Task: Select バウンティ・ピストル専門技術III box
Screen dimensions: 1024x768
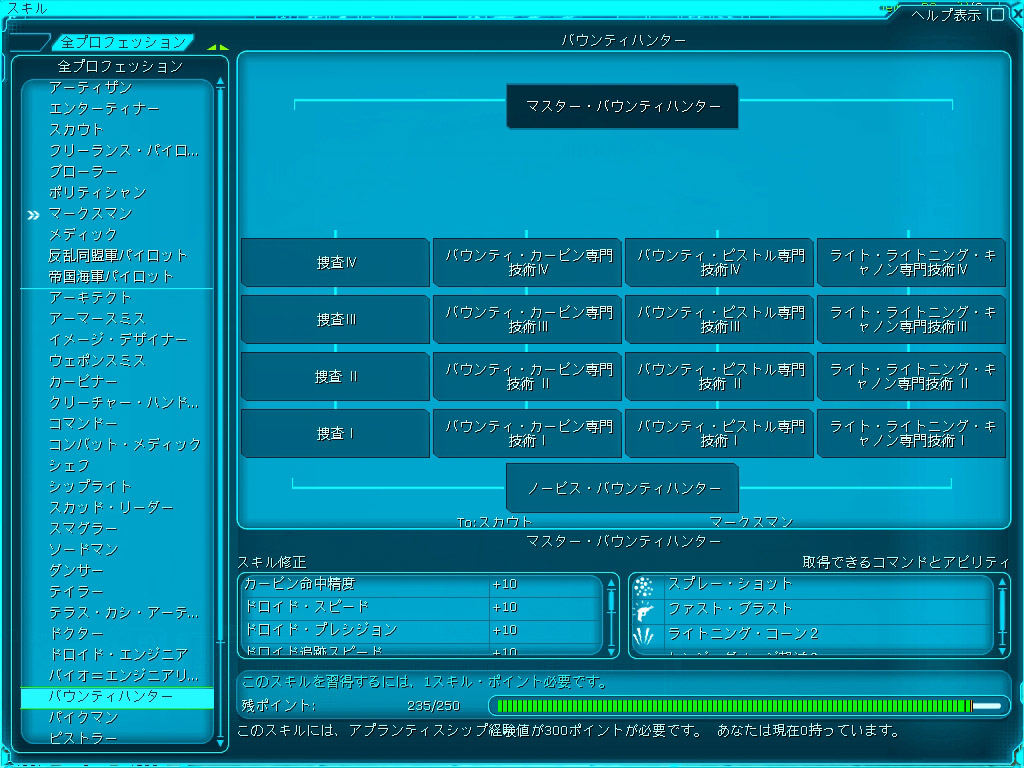Action: pyautogui.click(x=720, y=319)
